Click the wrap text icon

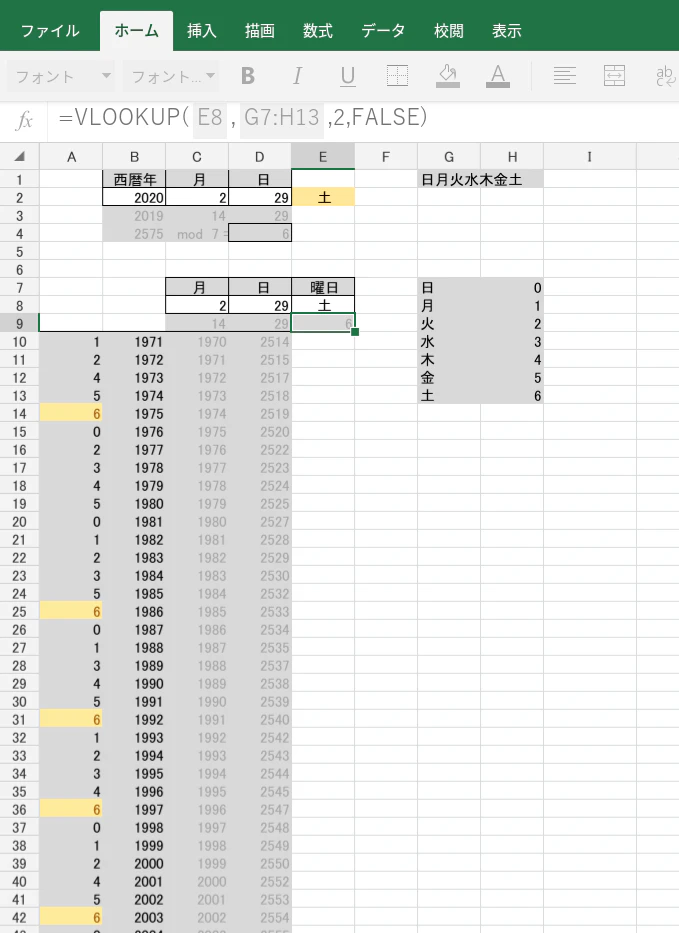point(664,76)
